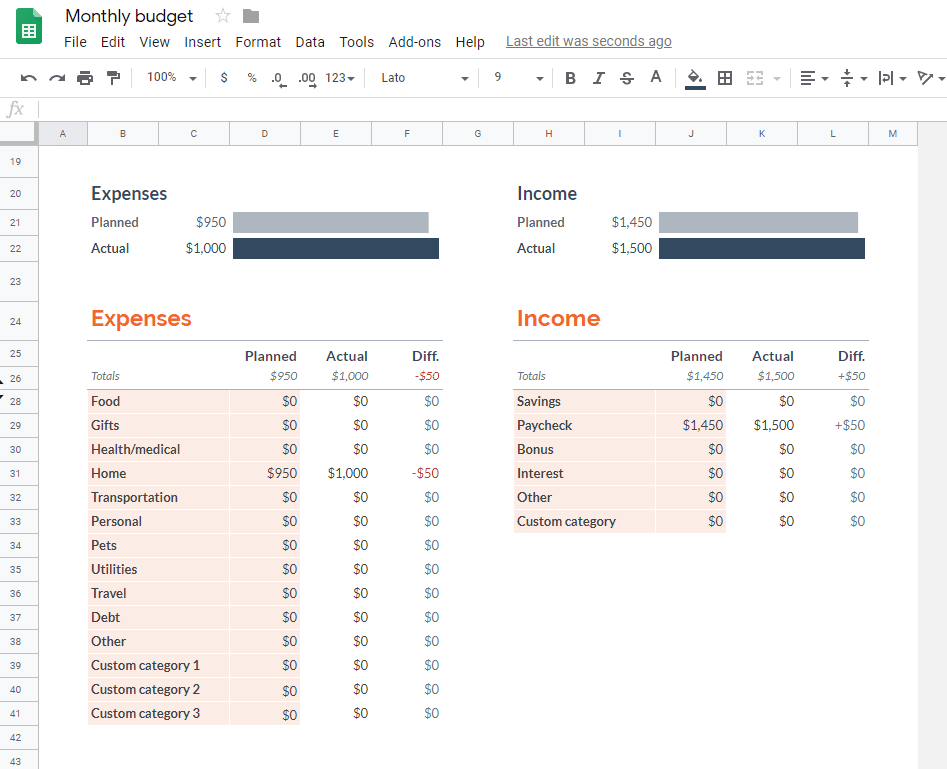Select Home planned $950 cell
Viewport: 947px width, 769px height.
(x=265, y=473)
